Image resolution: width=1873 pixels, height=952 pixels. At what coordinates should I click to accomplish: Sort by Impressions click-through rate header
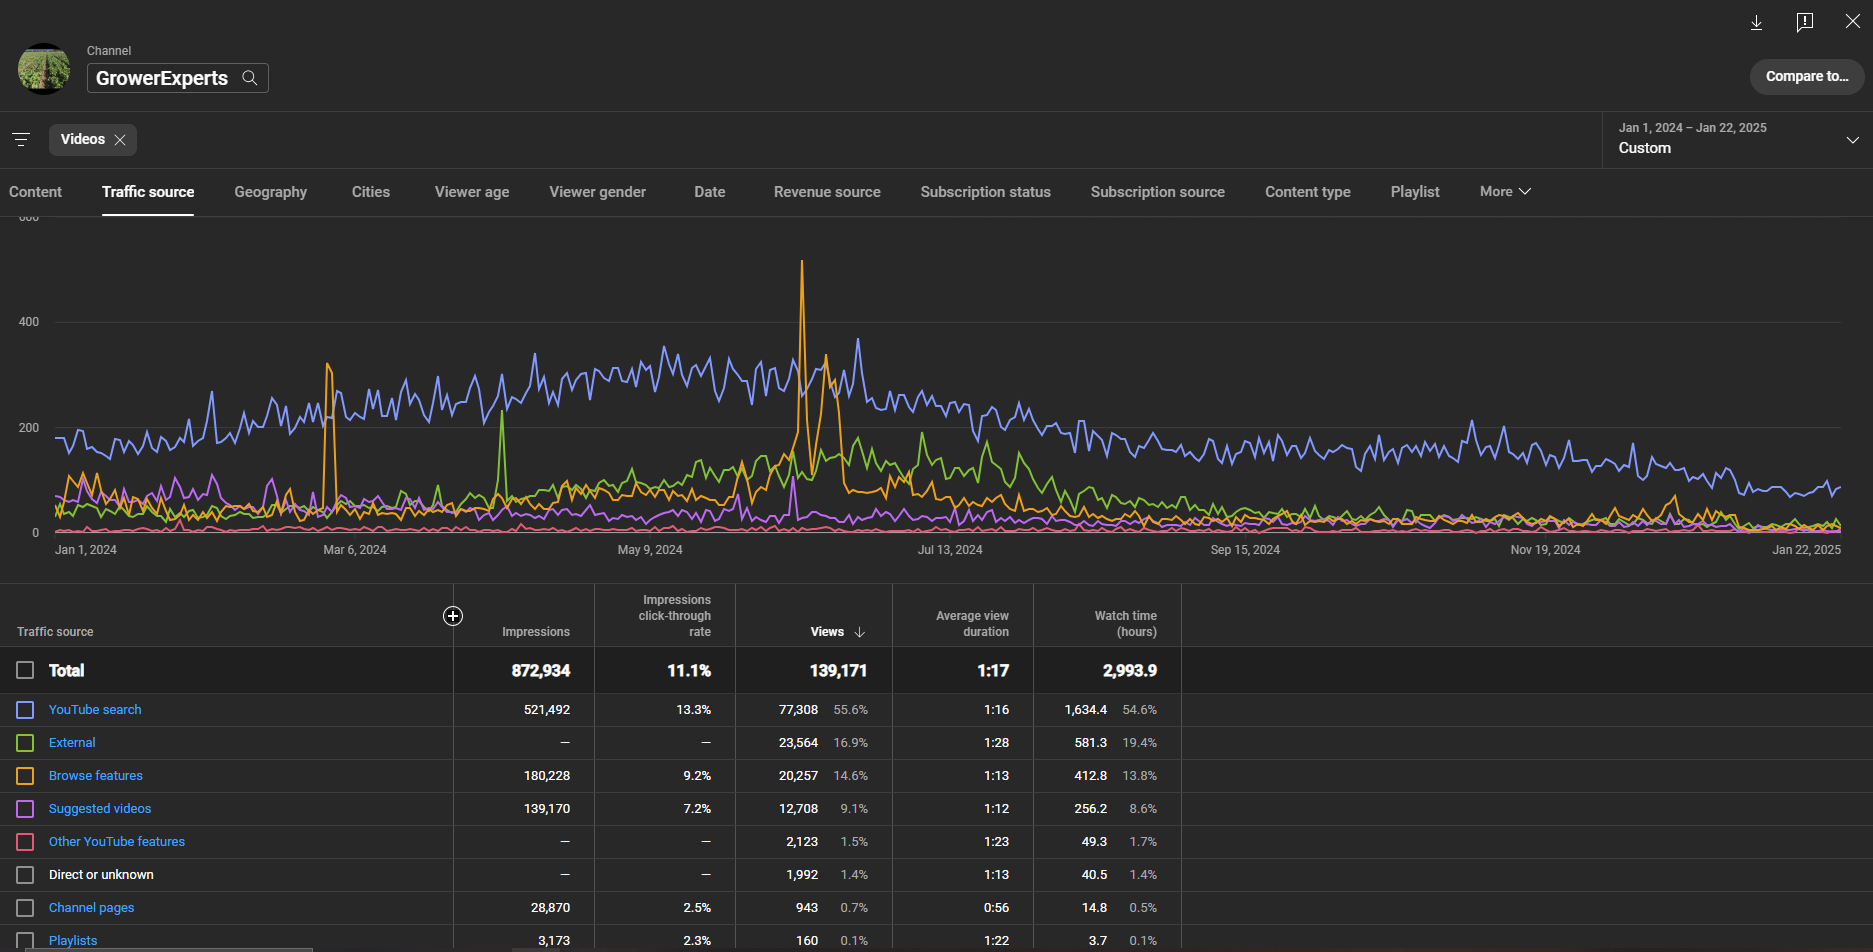pos(675,616)
